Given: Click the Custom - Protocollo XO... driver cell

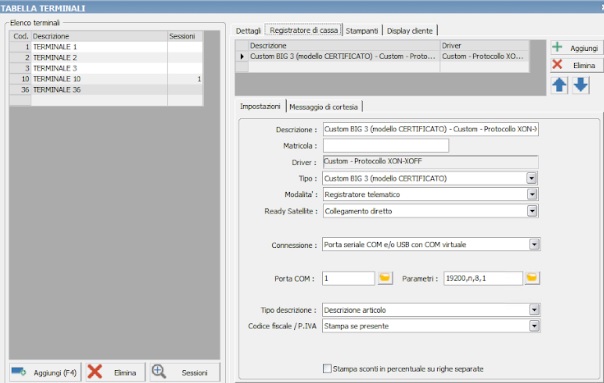Looking at the screenshot, I should point(484,56).
